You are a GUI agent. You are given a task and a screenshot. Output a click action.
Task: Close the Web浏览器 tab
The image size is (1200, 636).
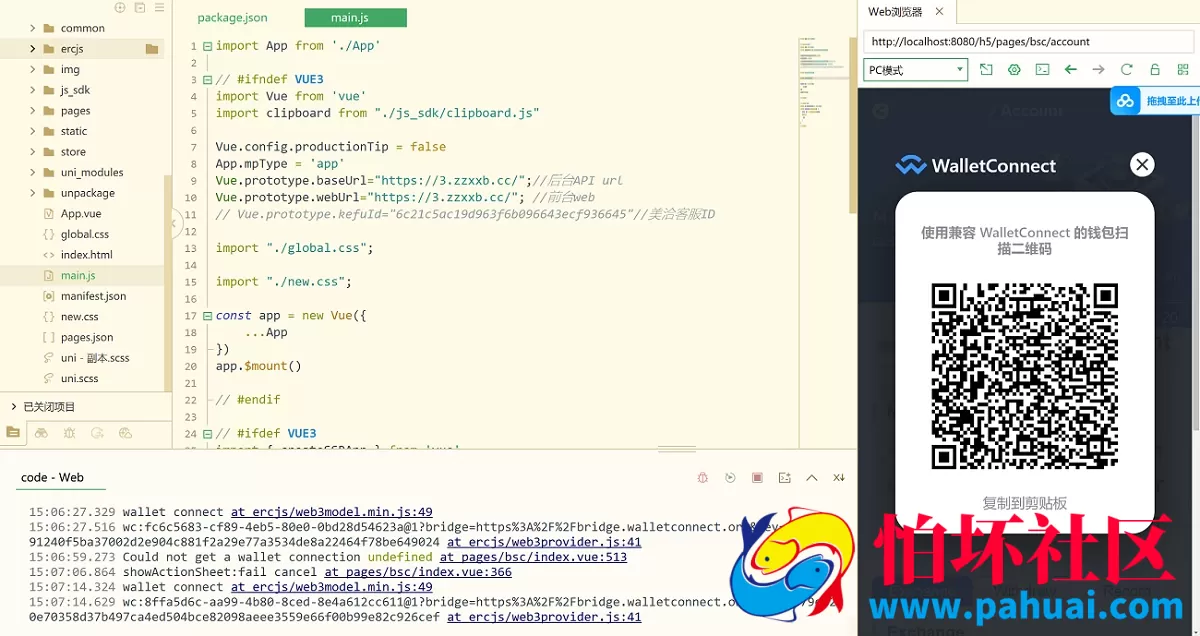click(940, 12)
